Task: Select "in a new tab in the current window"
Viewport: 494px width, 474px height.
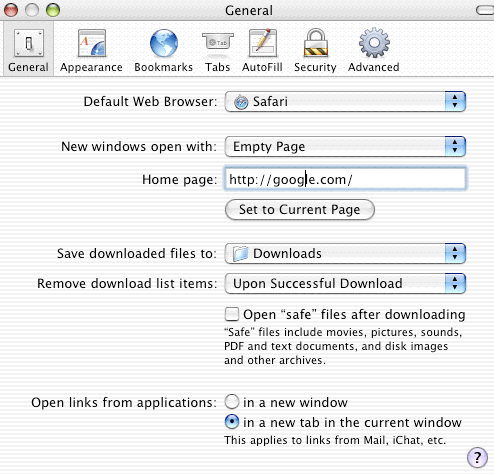Action: (232, 422)
